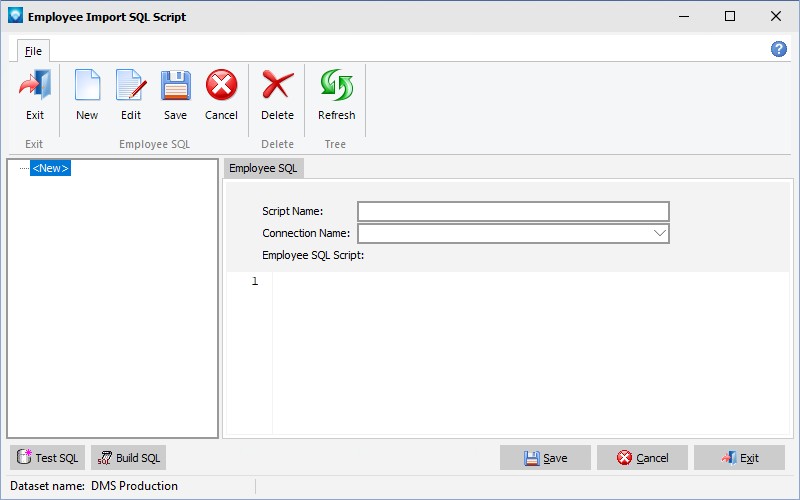
Task: Click the app icon in the title bar
Action: click(15, 16)
